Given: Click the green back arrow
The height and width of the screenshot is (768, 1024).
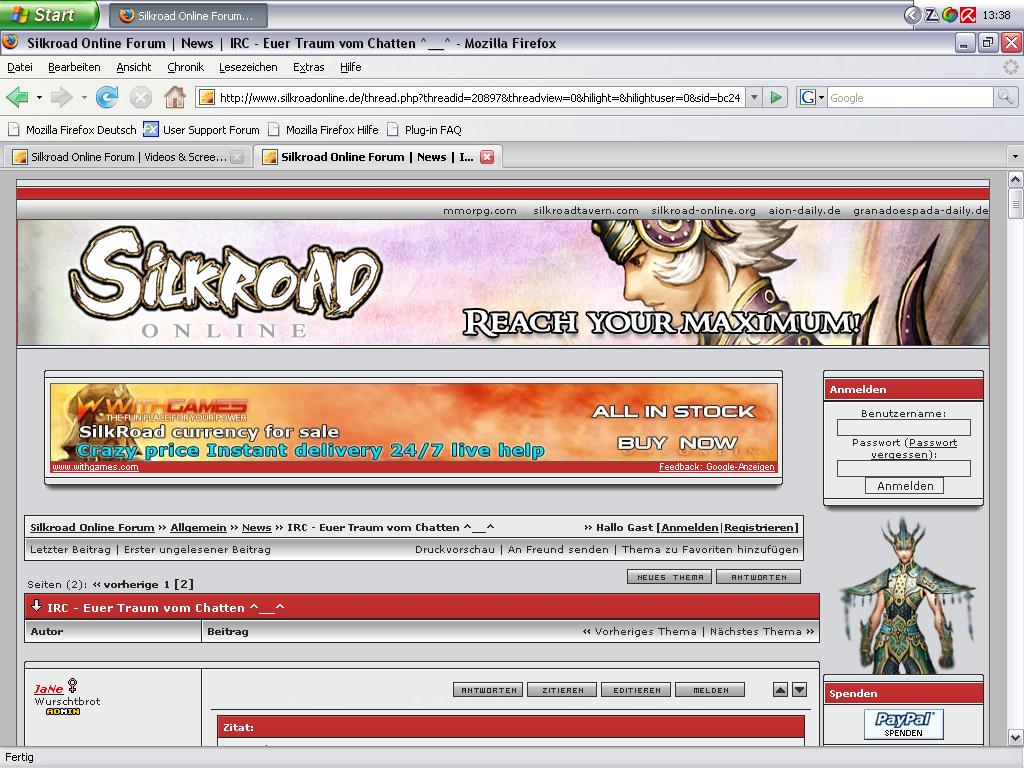Looking at the screenshot, I should coord(17,97).
